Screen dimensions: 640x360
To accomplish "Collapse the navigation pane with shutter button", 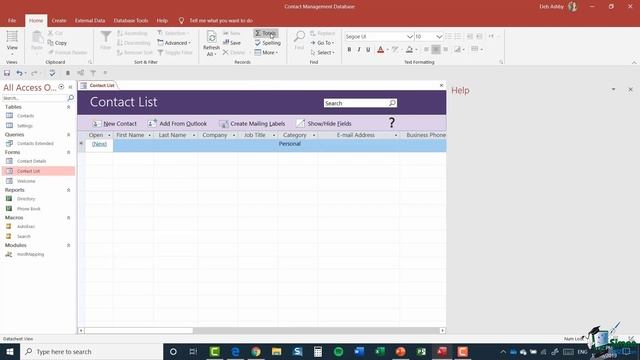I will (x=70, y=87).
